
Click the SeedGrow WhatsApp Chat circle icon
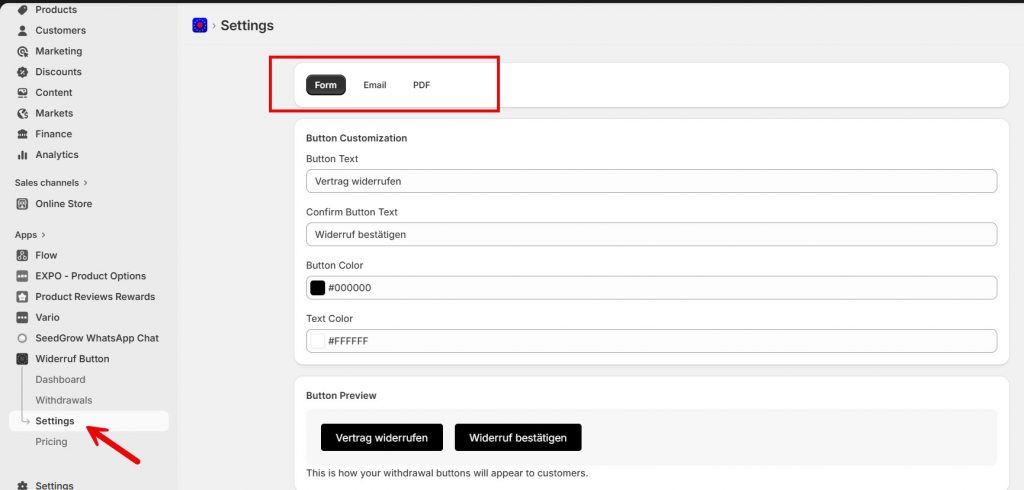pos(23,338)
